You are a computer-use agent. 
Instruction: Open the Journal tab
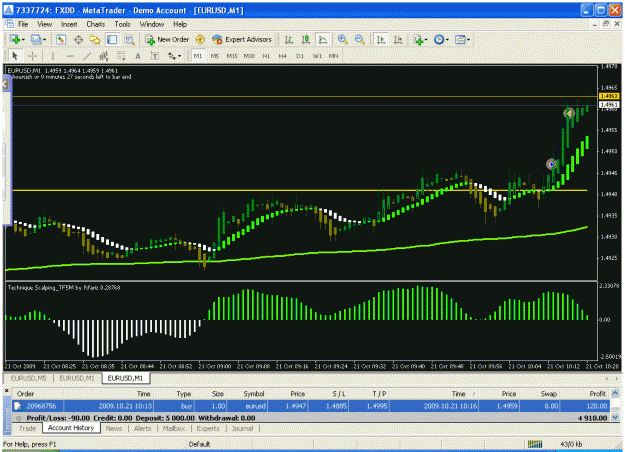[242, 428]
